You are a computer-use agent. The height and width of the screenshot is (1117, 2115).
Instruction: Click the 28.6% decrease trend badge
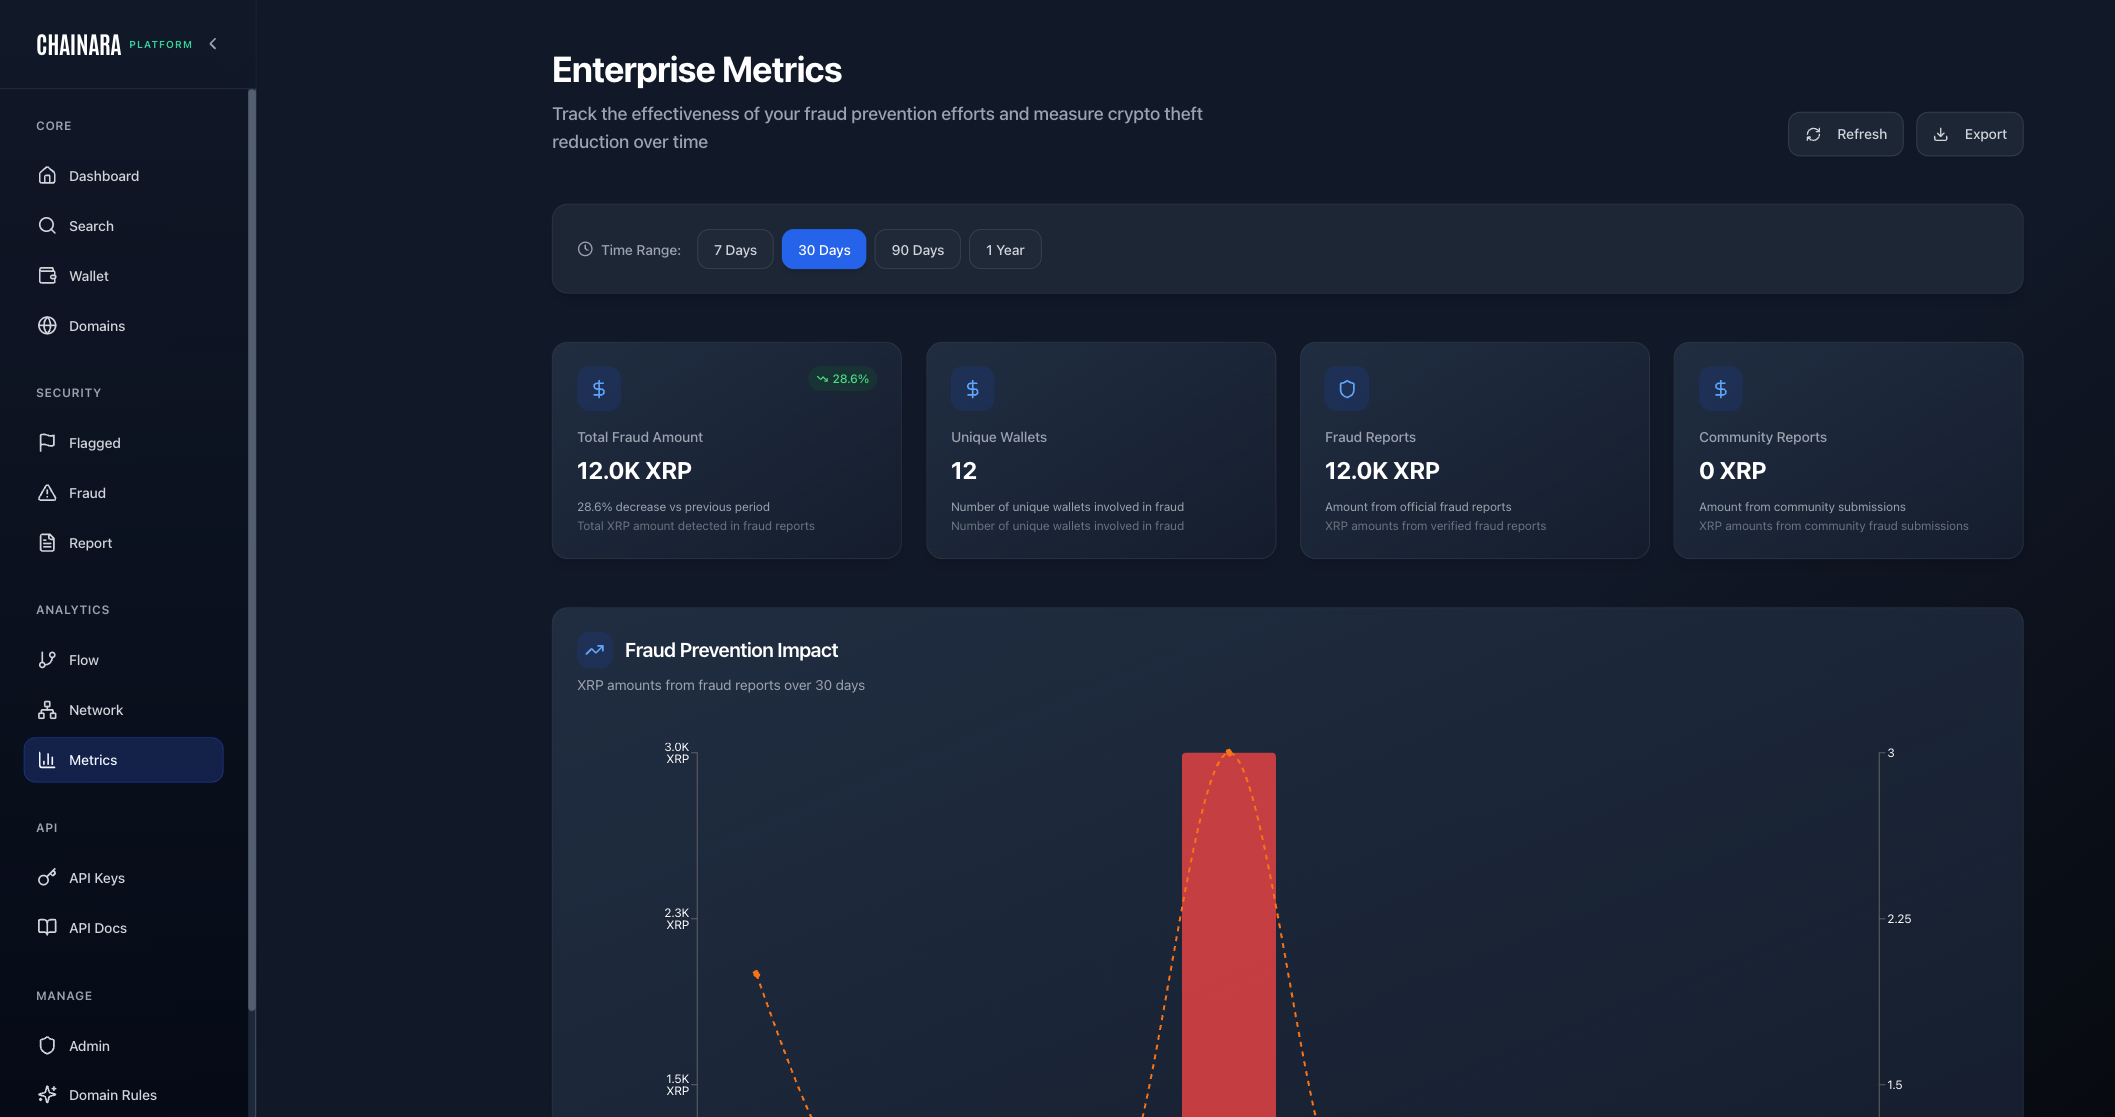pos(843,378)
